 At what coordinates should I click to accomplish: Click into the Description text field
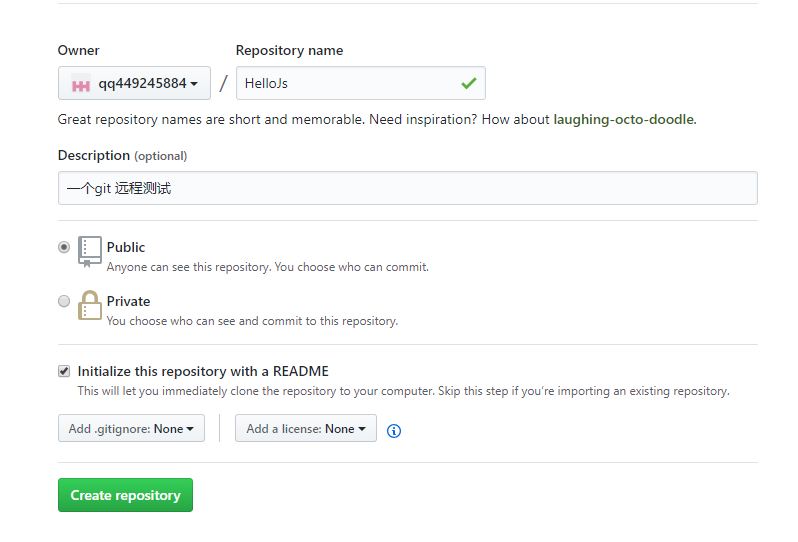point(407,188)
